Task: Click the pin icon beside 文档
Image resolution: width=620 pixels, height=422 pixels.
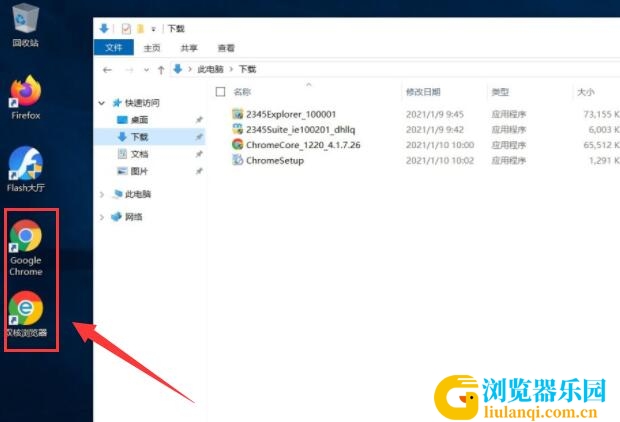Action: (199, 154)
